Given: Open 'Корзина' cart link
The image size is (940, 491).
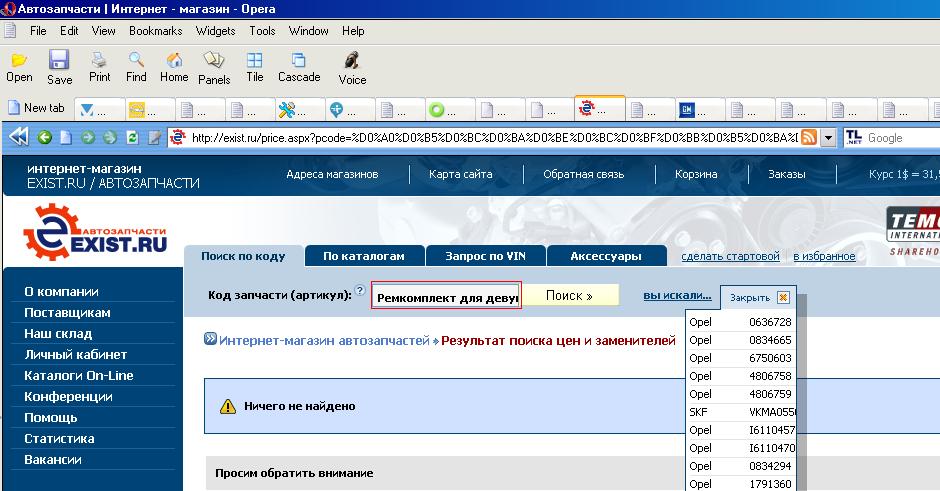Looking at the screenshot, I should pyautogui.click(x=696, y=174).
